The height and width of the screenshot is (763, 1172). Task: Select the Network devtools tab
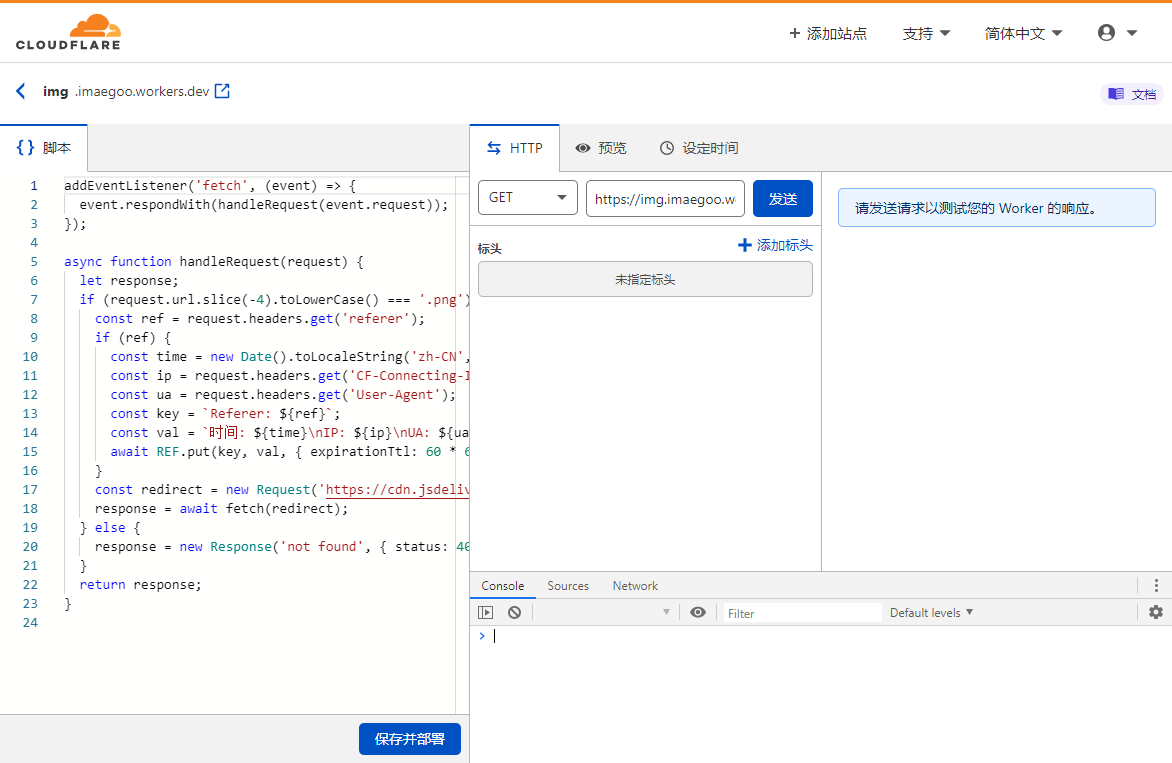635,586
